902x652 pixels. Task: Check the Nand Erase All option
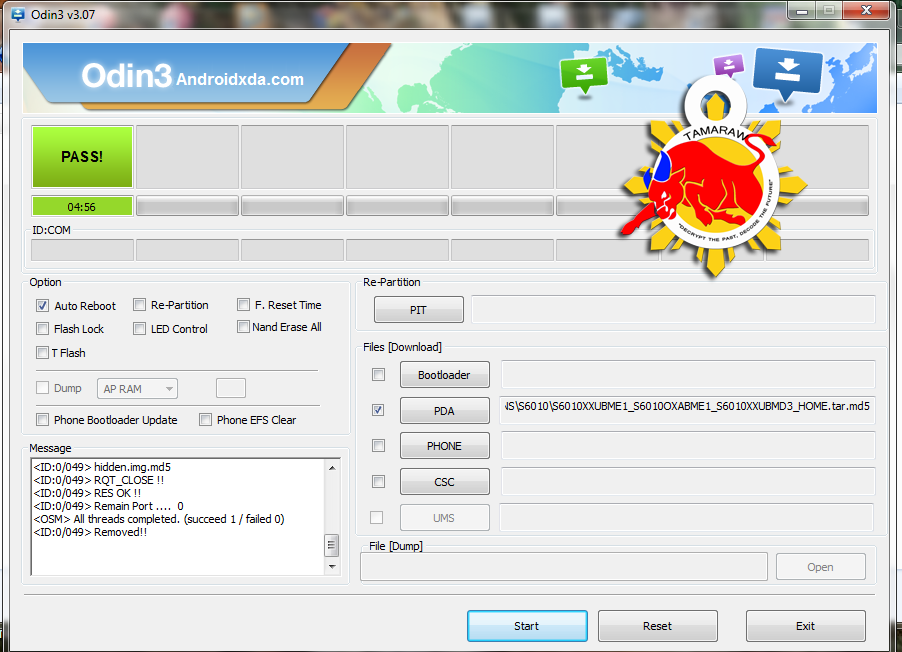click(x=243, y=327)
